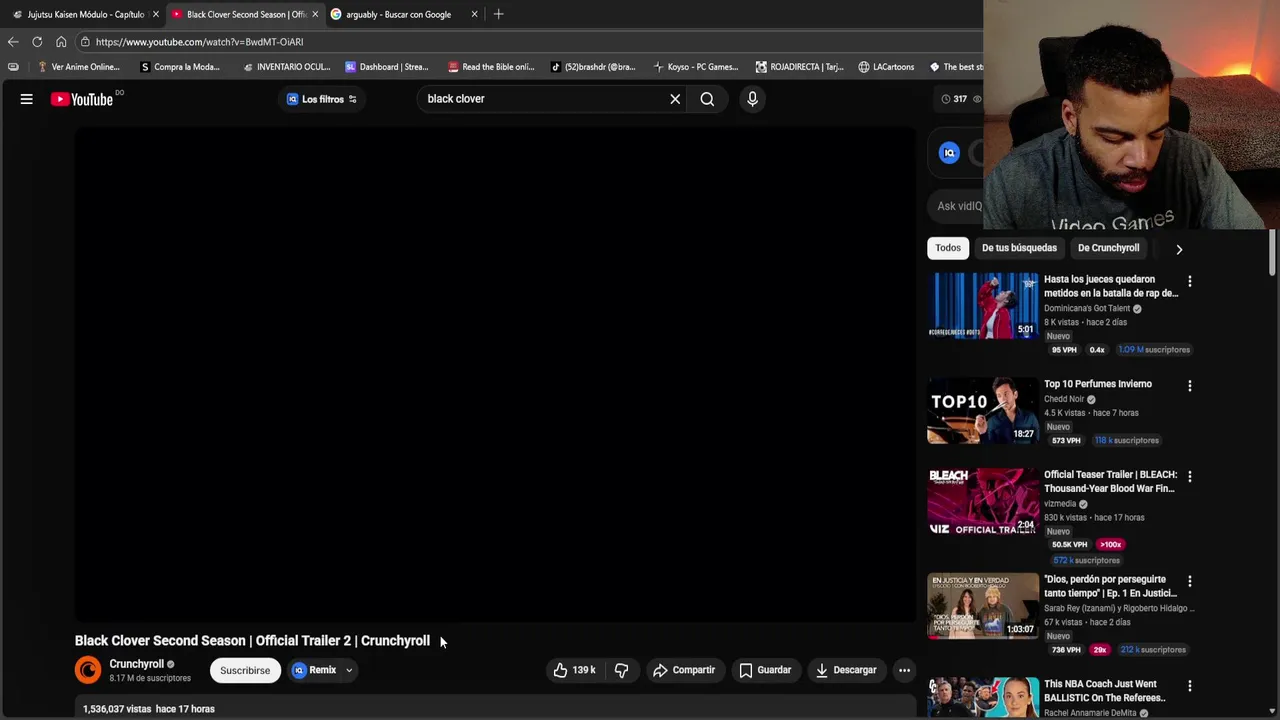Open options for 'Hasta los jueces' video
The image size is (1280, 720).
(1189, 281)
